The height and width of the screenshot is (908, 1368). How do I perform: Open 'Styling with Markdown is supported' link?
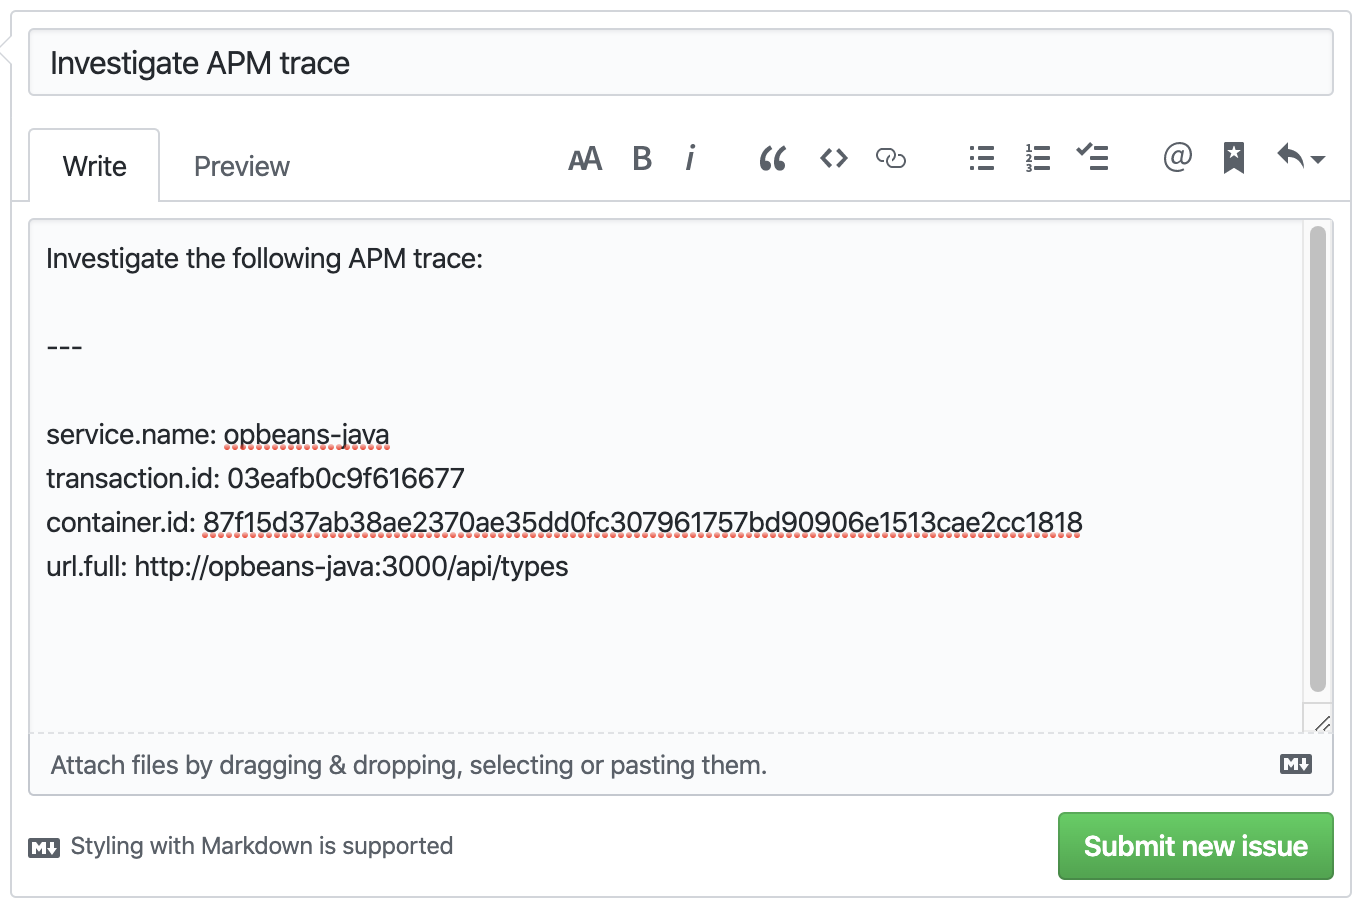pos(261,846)
